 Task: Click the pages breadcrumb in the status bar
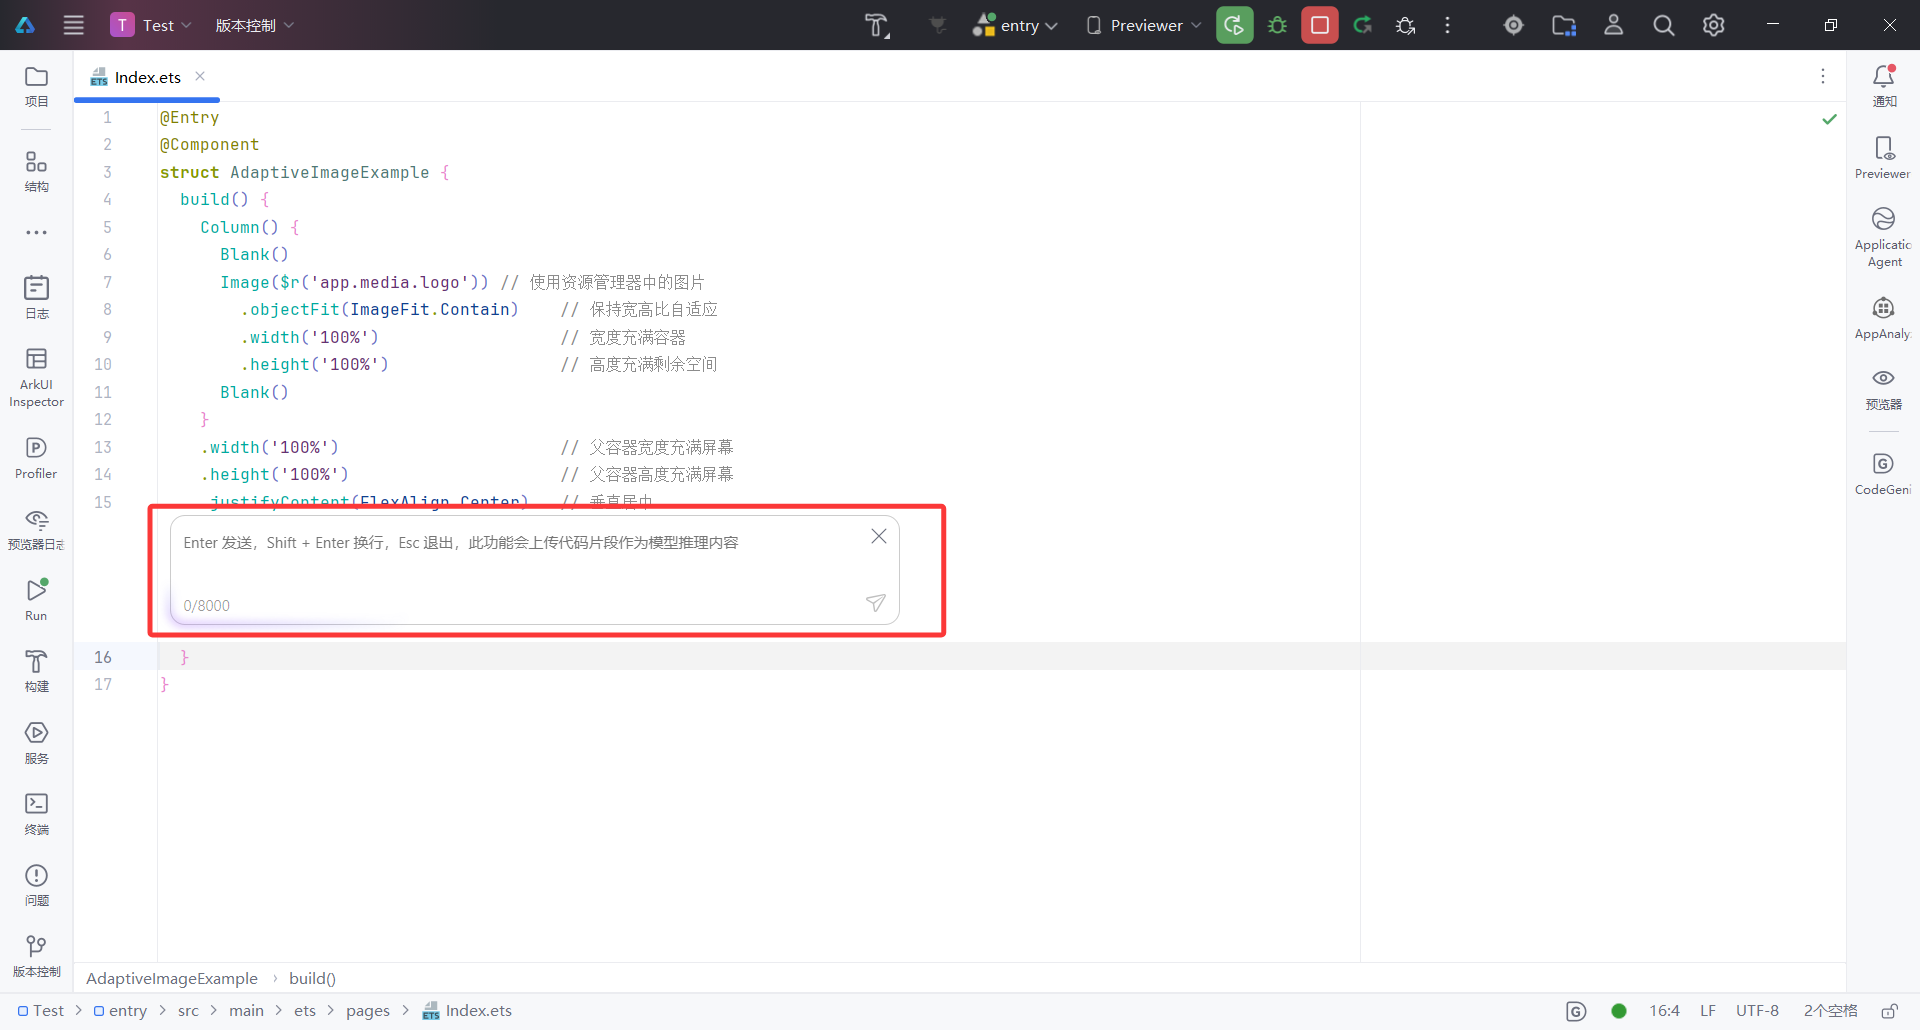pyautogui.click(x=368, y=1010)
